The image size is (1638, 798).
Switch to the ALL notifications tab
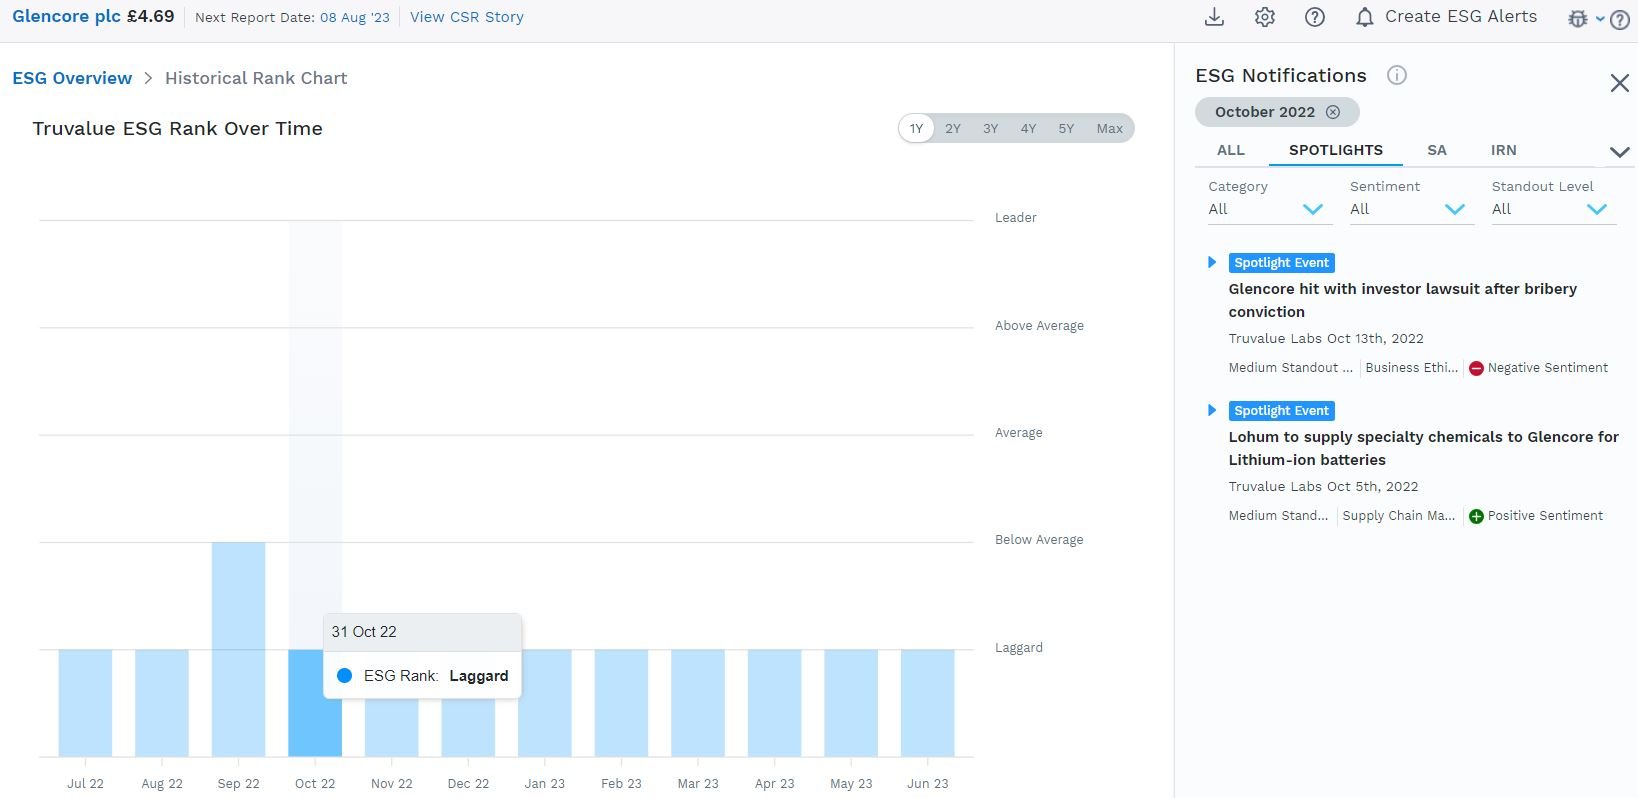(1231, 150)
